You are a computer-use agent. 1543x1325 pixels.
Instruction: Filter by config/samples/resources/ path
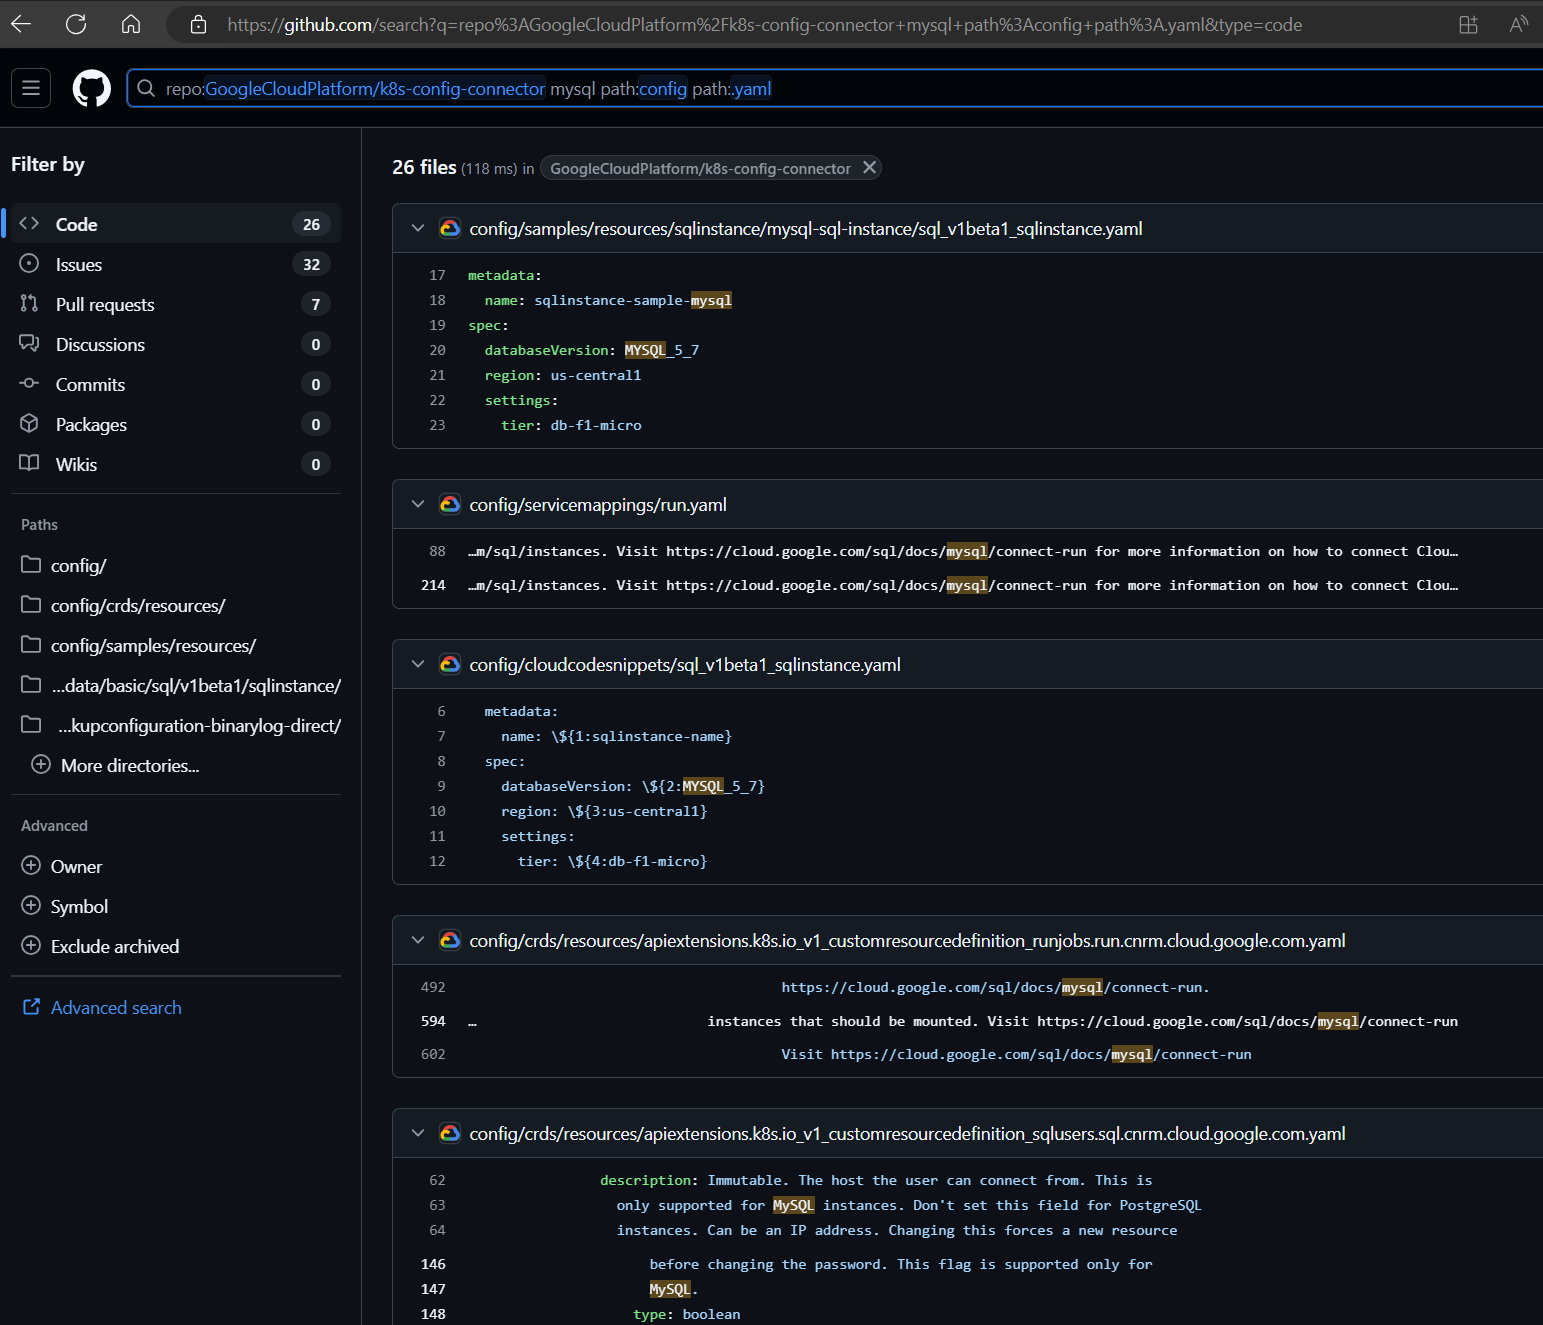click(175, 645)
